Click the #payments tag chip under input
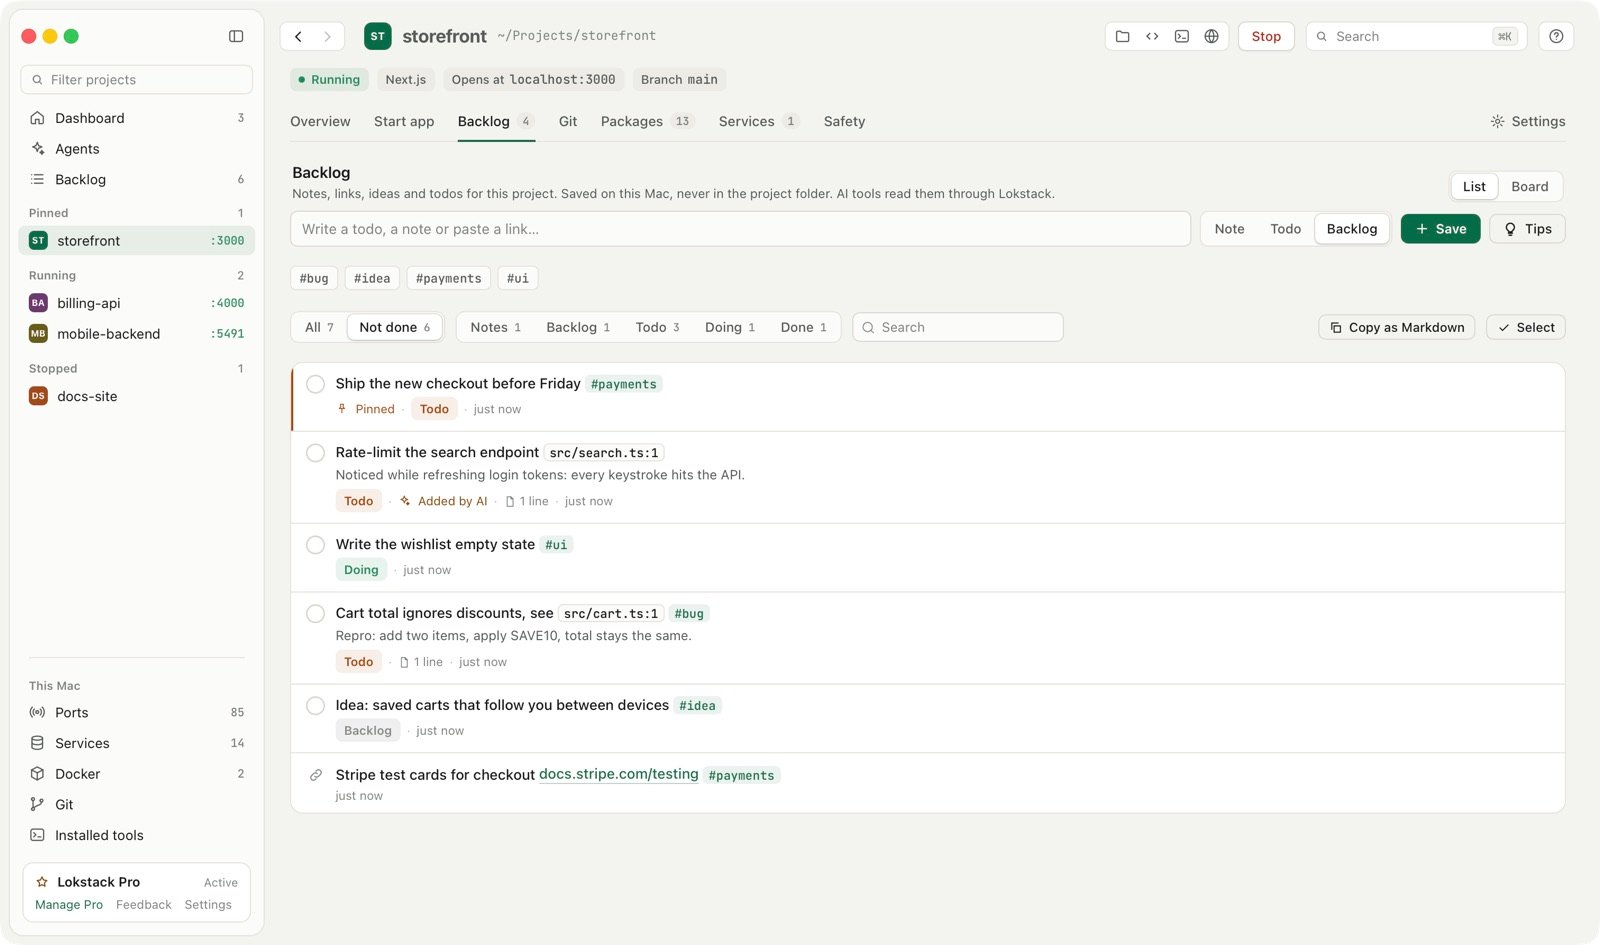Screen dimensions: 1600x945 click(448, 278)
